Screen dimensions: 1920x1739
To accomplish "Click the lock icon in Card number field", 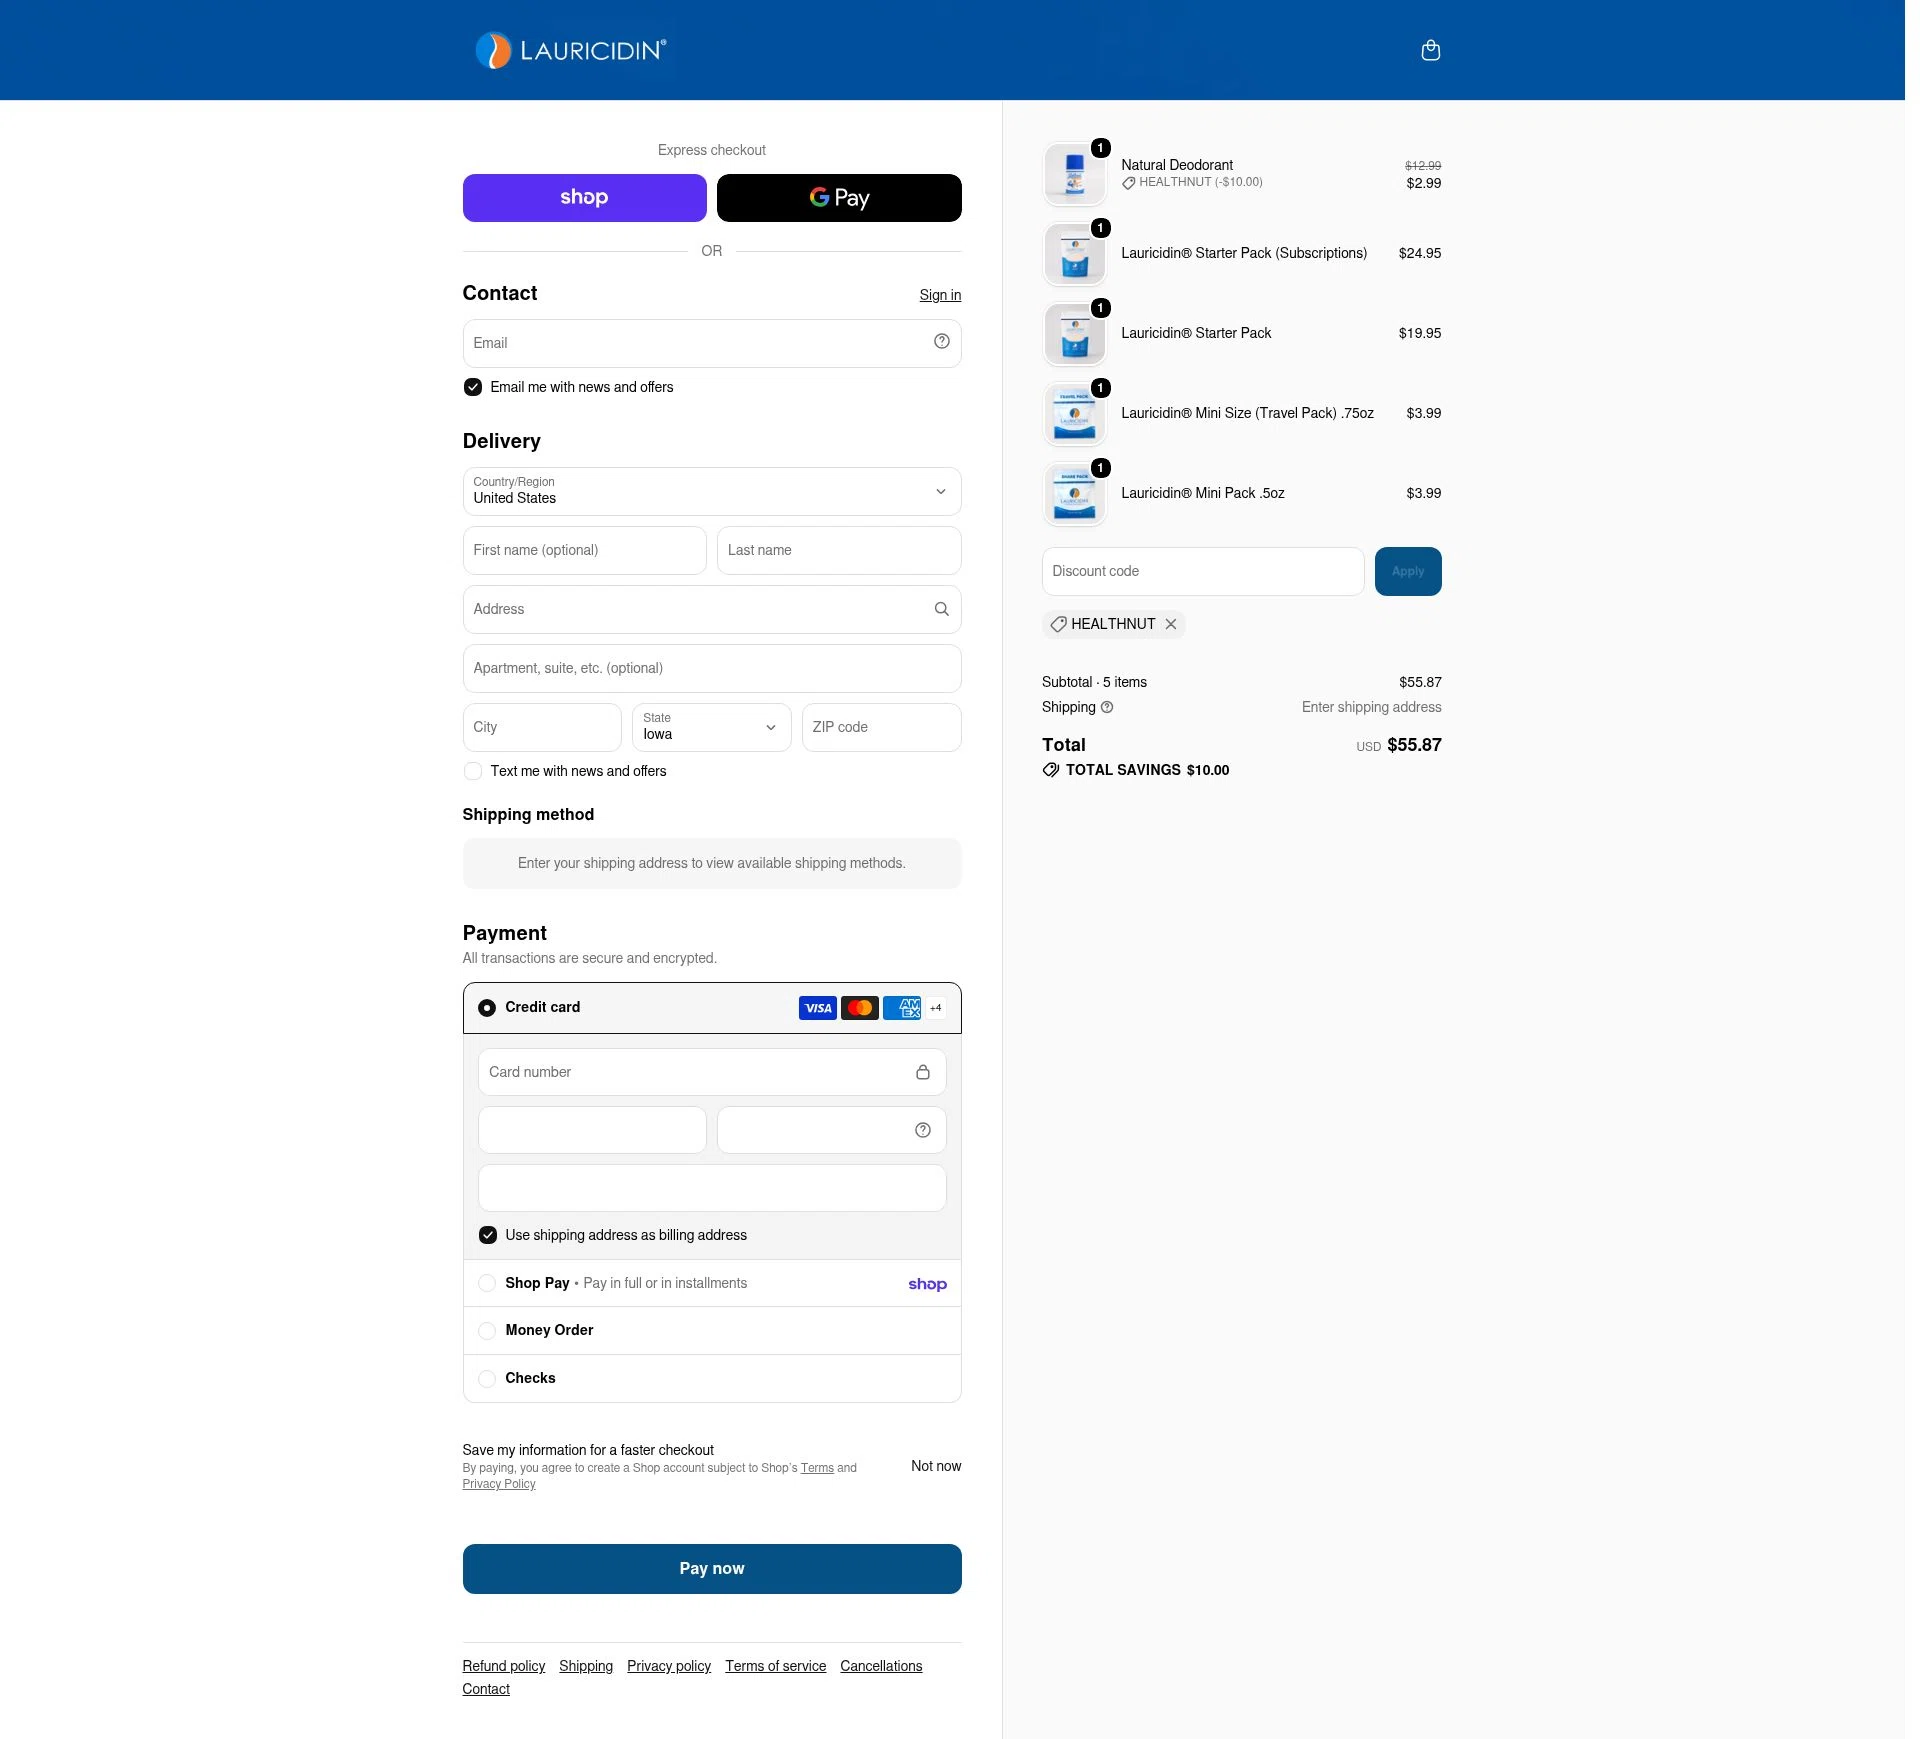I will (922, 1072).
